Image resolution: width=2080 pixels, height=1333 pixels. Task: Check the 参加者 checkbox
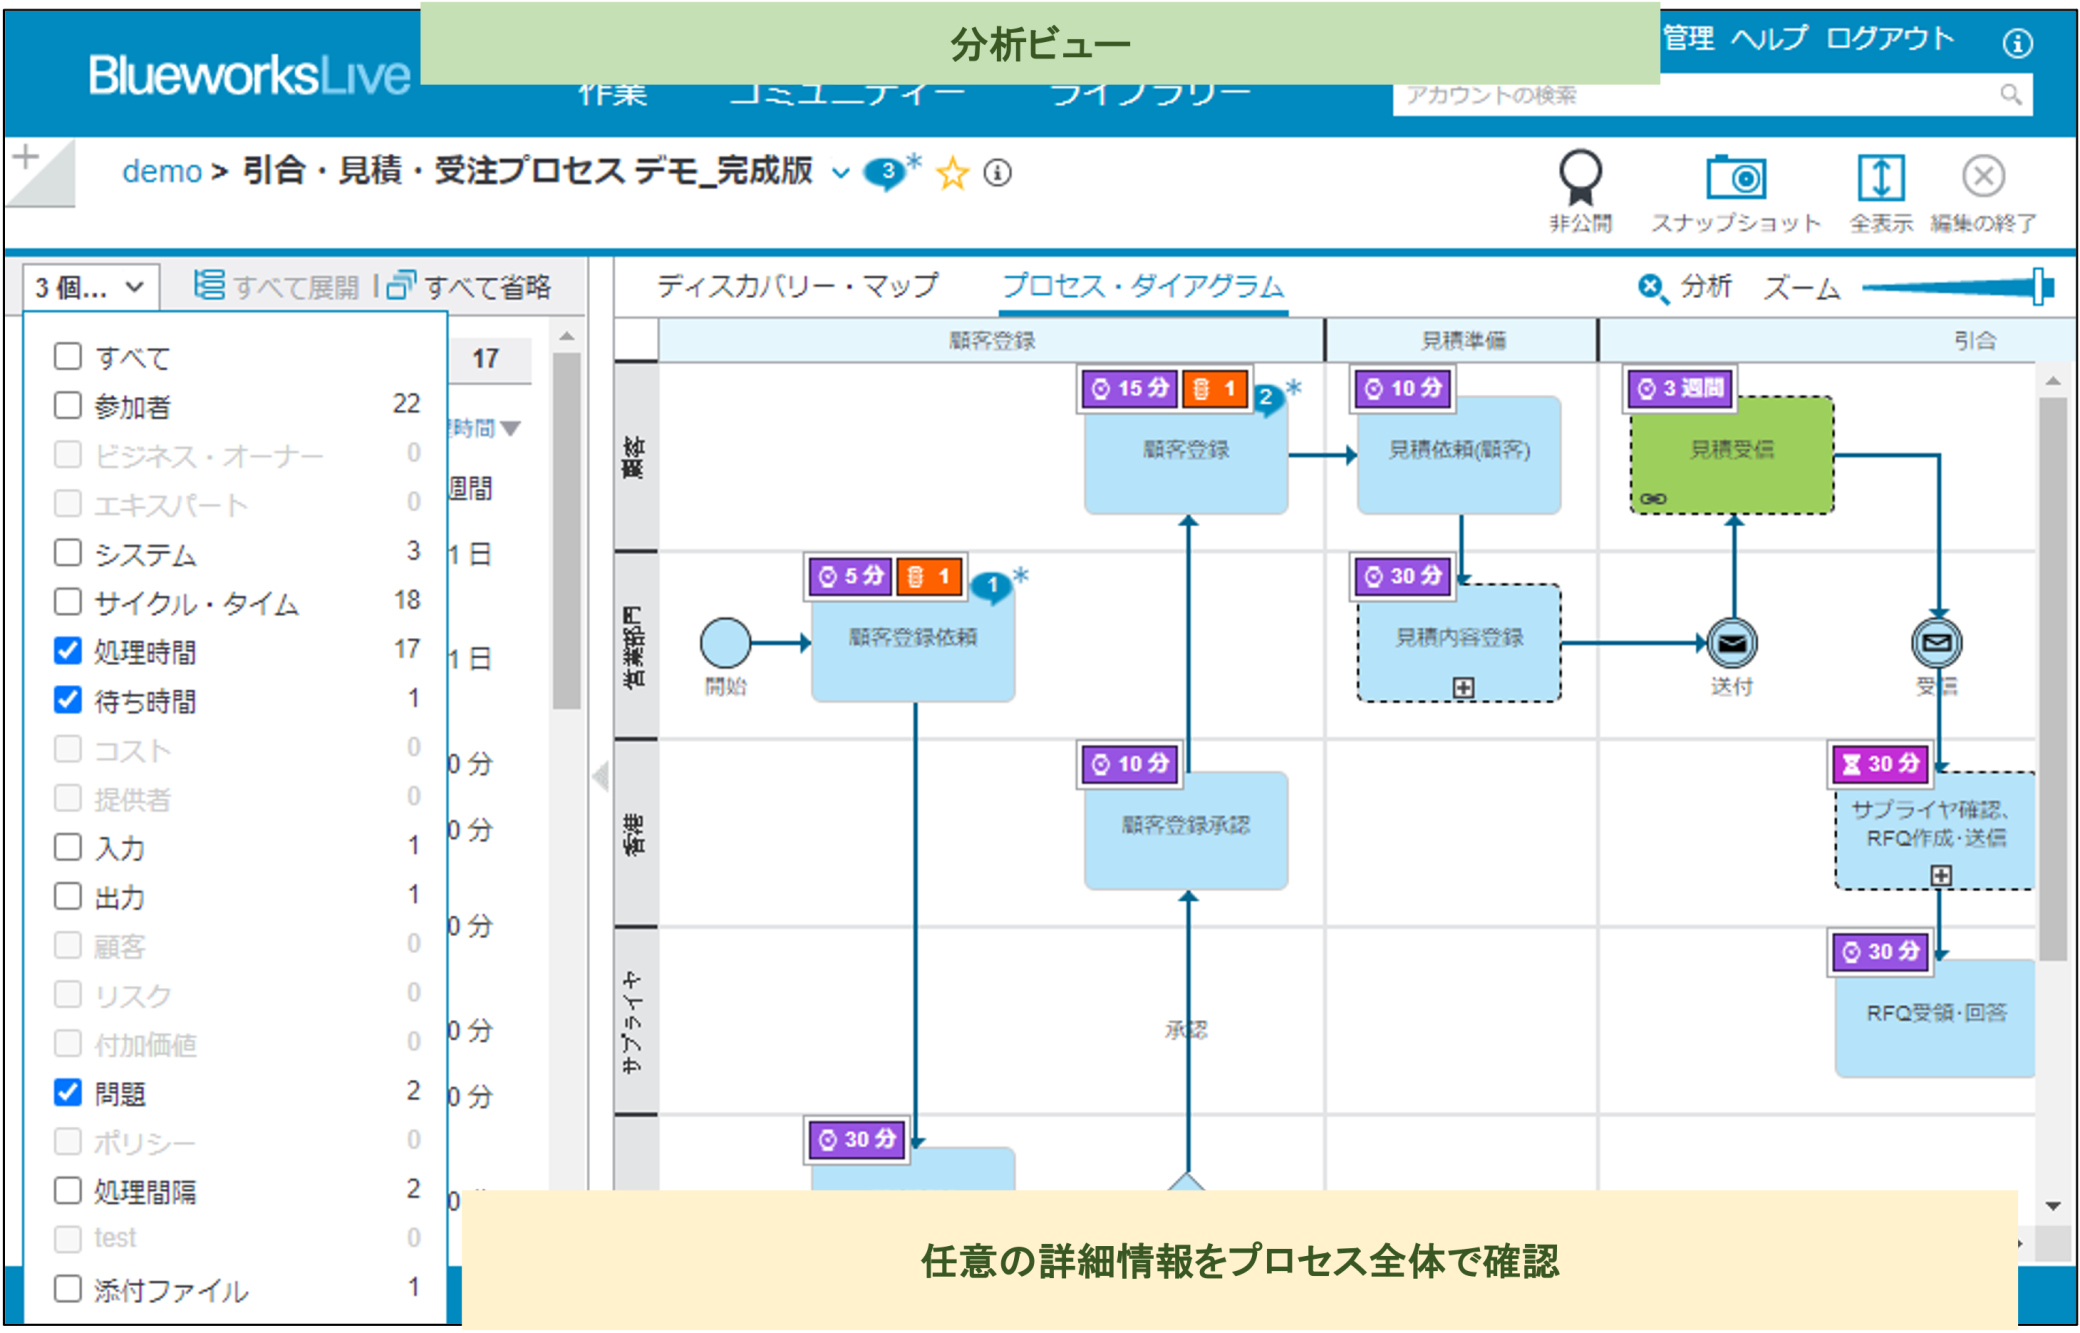[x=68, y=405]
